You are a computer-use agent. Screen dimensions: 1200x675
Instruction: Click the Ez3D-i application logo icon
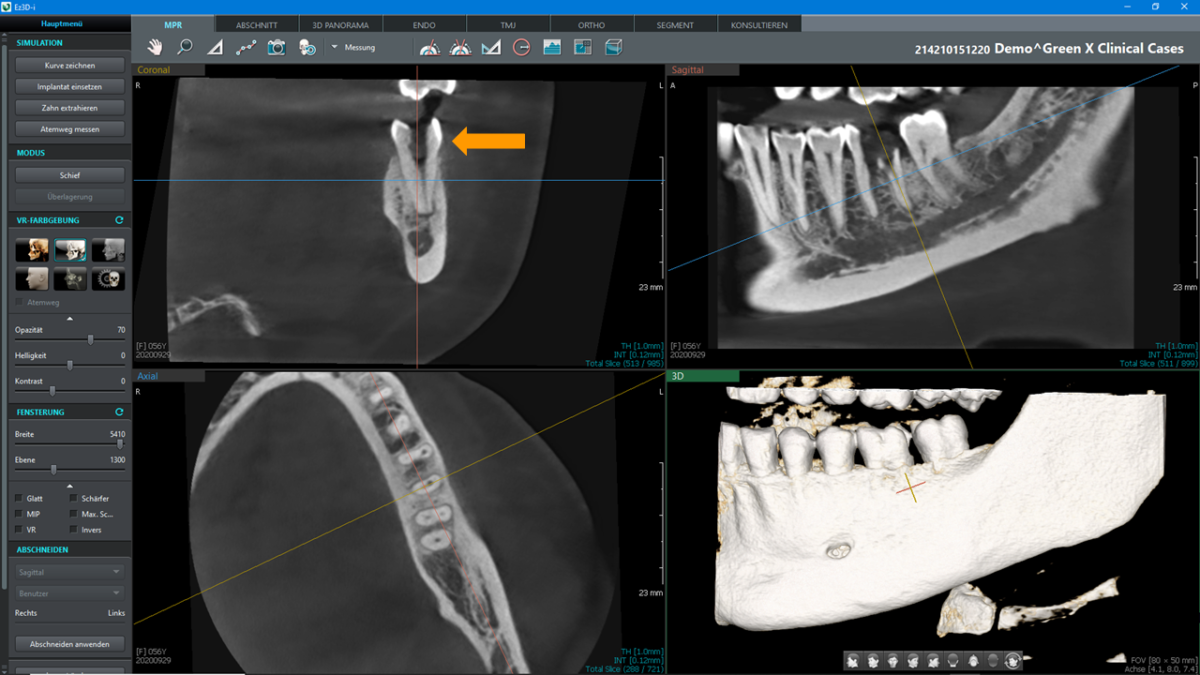pos(6,6)
